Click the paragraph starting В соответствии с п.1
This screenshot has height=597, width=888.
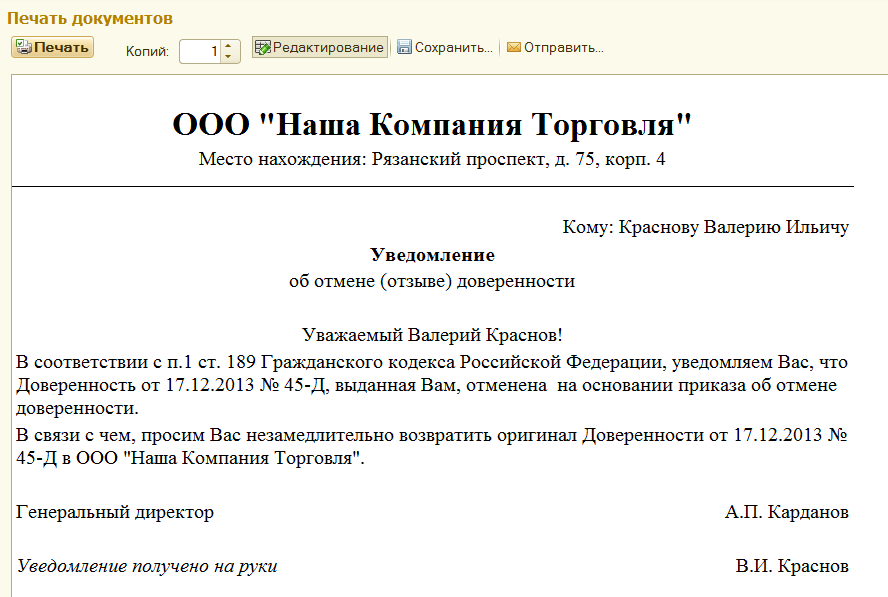click(x=432, y=385)
